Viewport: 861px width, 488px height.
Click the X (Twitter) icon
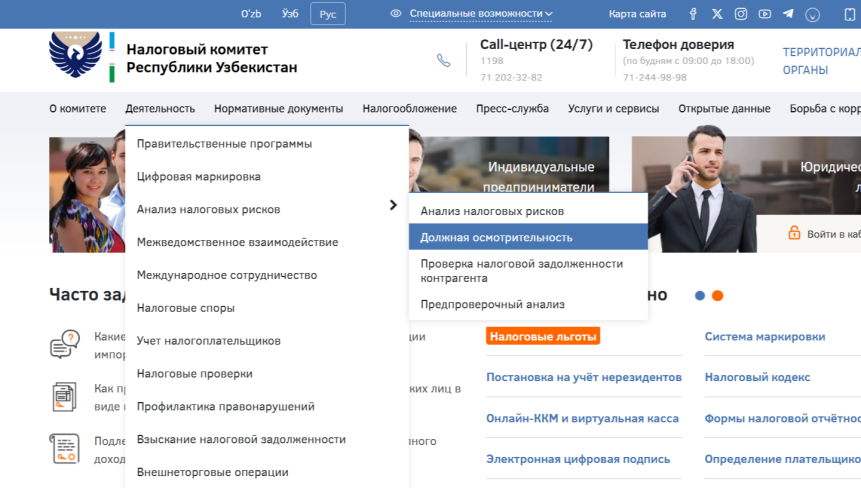(x=717, y=14)
